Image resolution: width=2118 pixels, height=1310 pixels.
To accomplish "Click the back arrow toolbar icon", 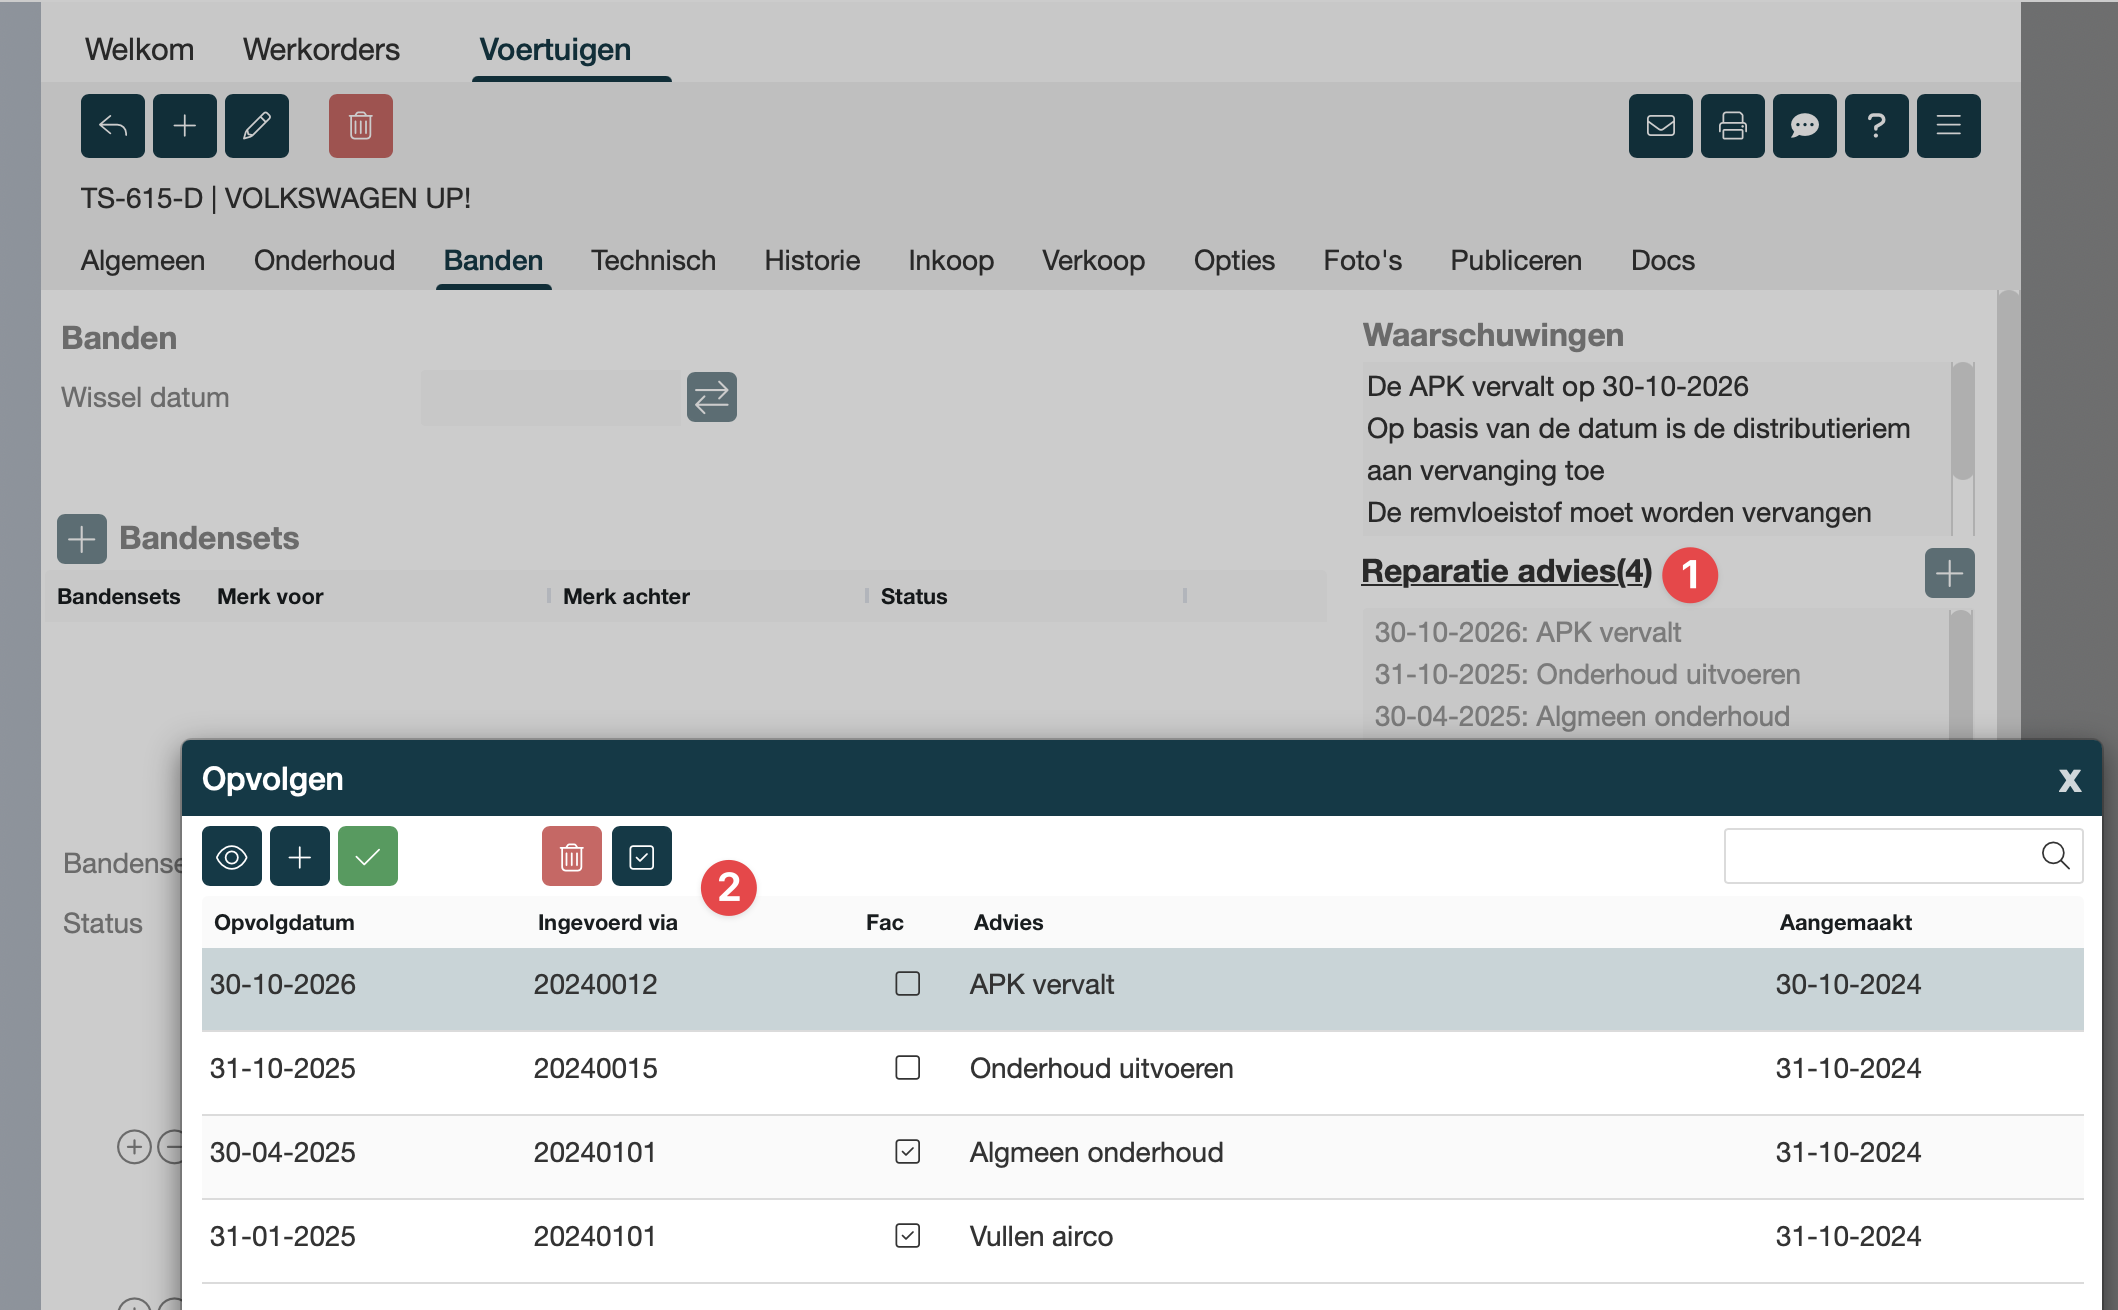I will [x=112, y=126].
